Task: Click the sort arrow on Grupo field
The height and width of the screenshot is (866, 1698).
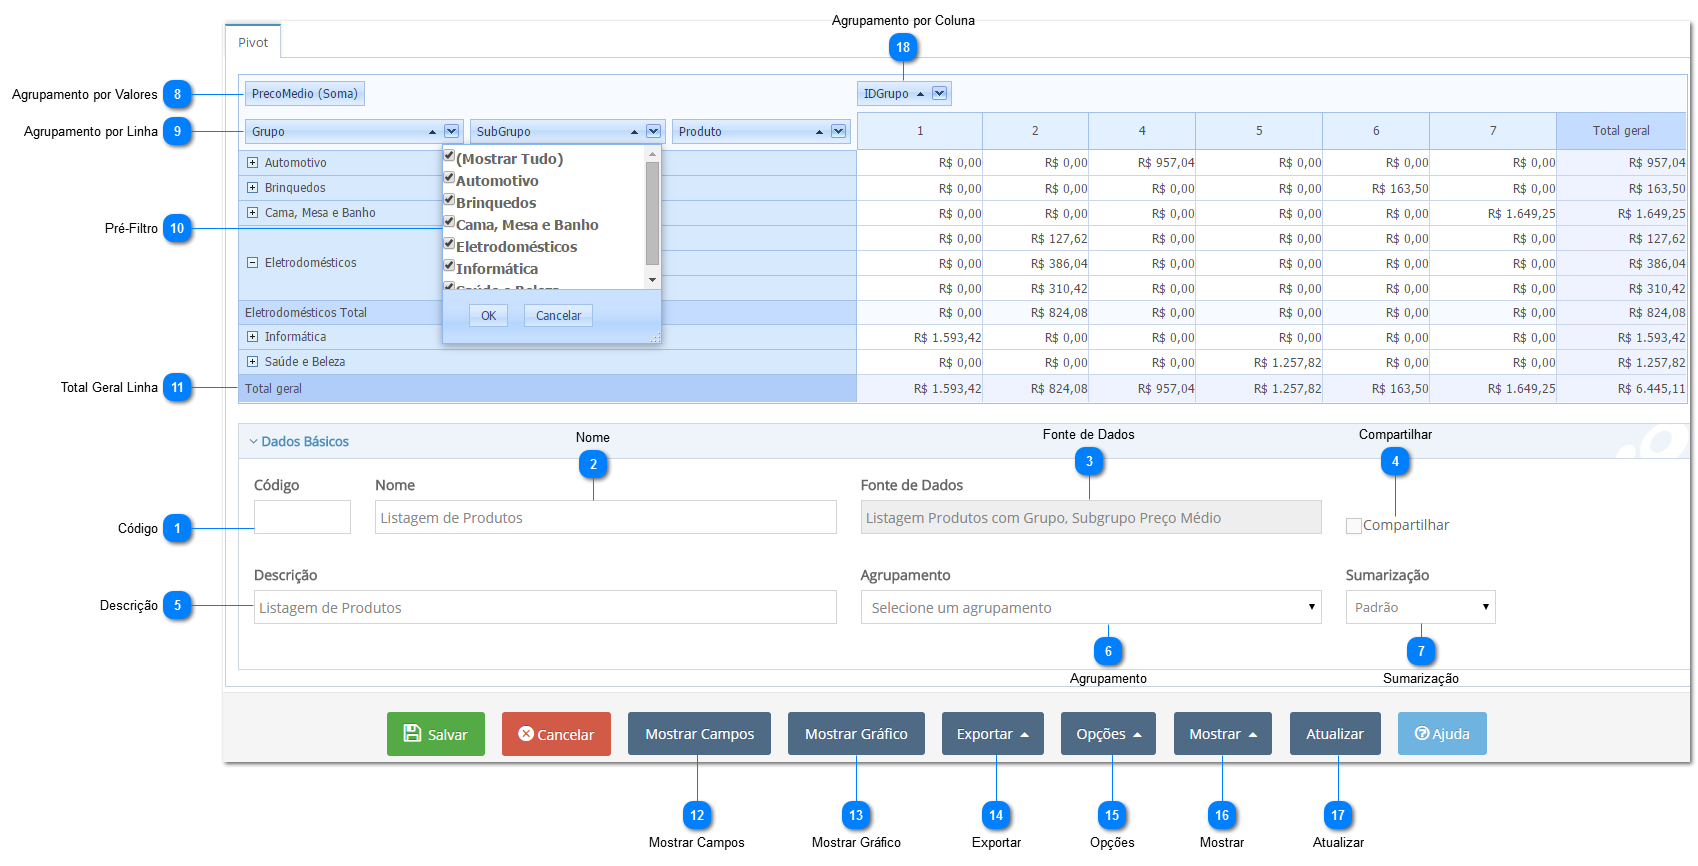Action: point(432,132)
